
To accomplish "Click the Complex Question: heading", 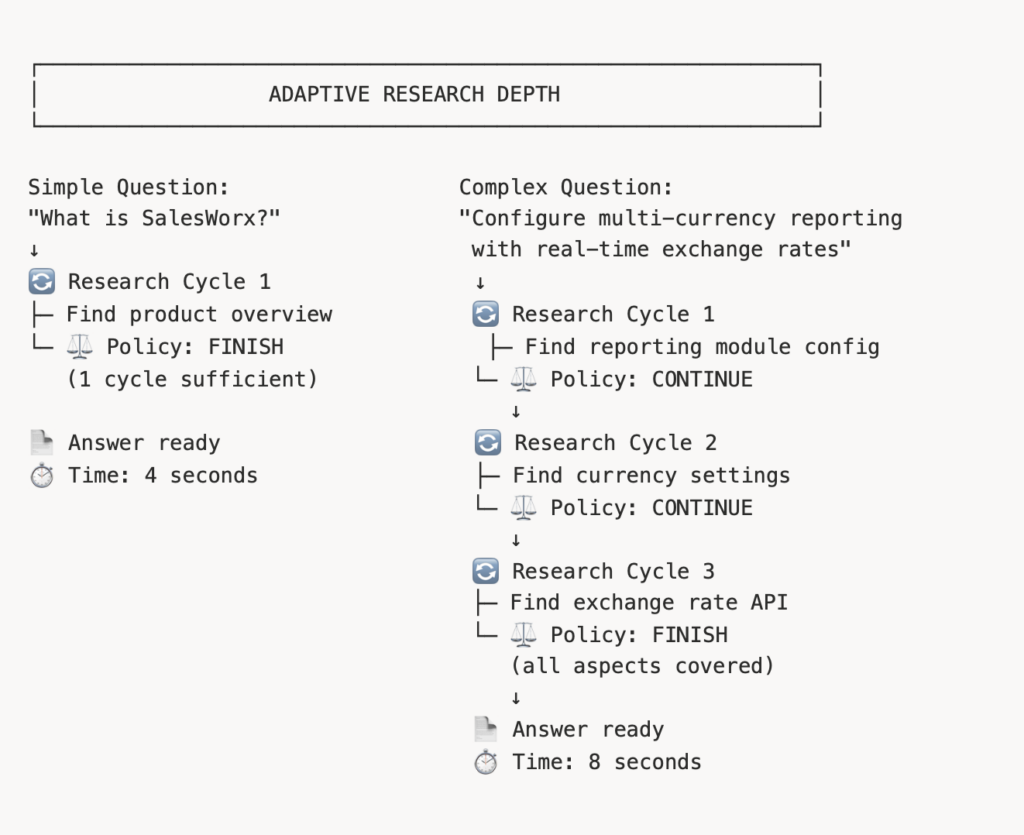I will pos(566,187).
